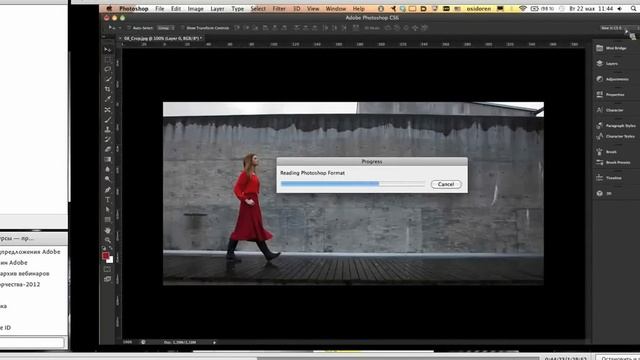Viewport: 640px width, 360px height.
Task: Select the Quick Selection tool
Action: pyautogui.click(x=108, y=80)
